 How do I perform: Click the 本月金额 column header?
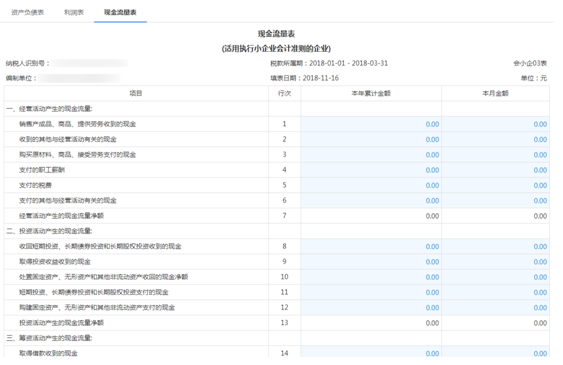click(495, 93)
